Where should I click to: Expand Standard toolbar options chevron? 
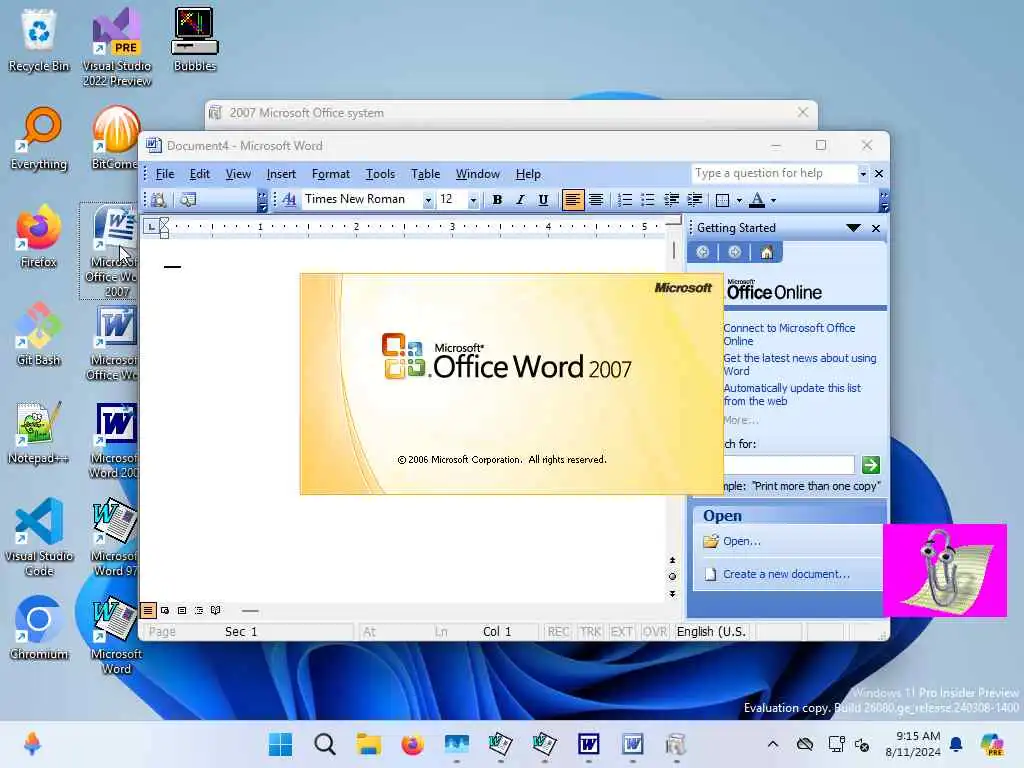point(262,200)
